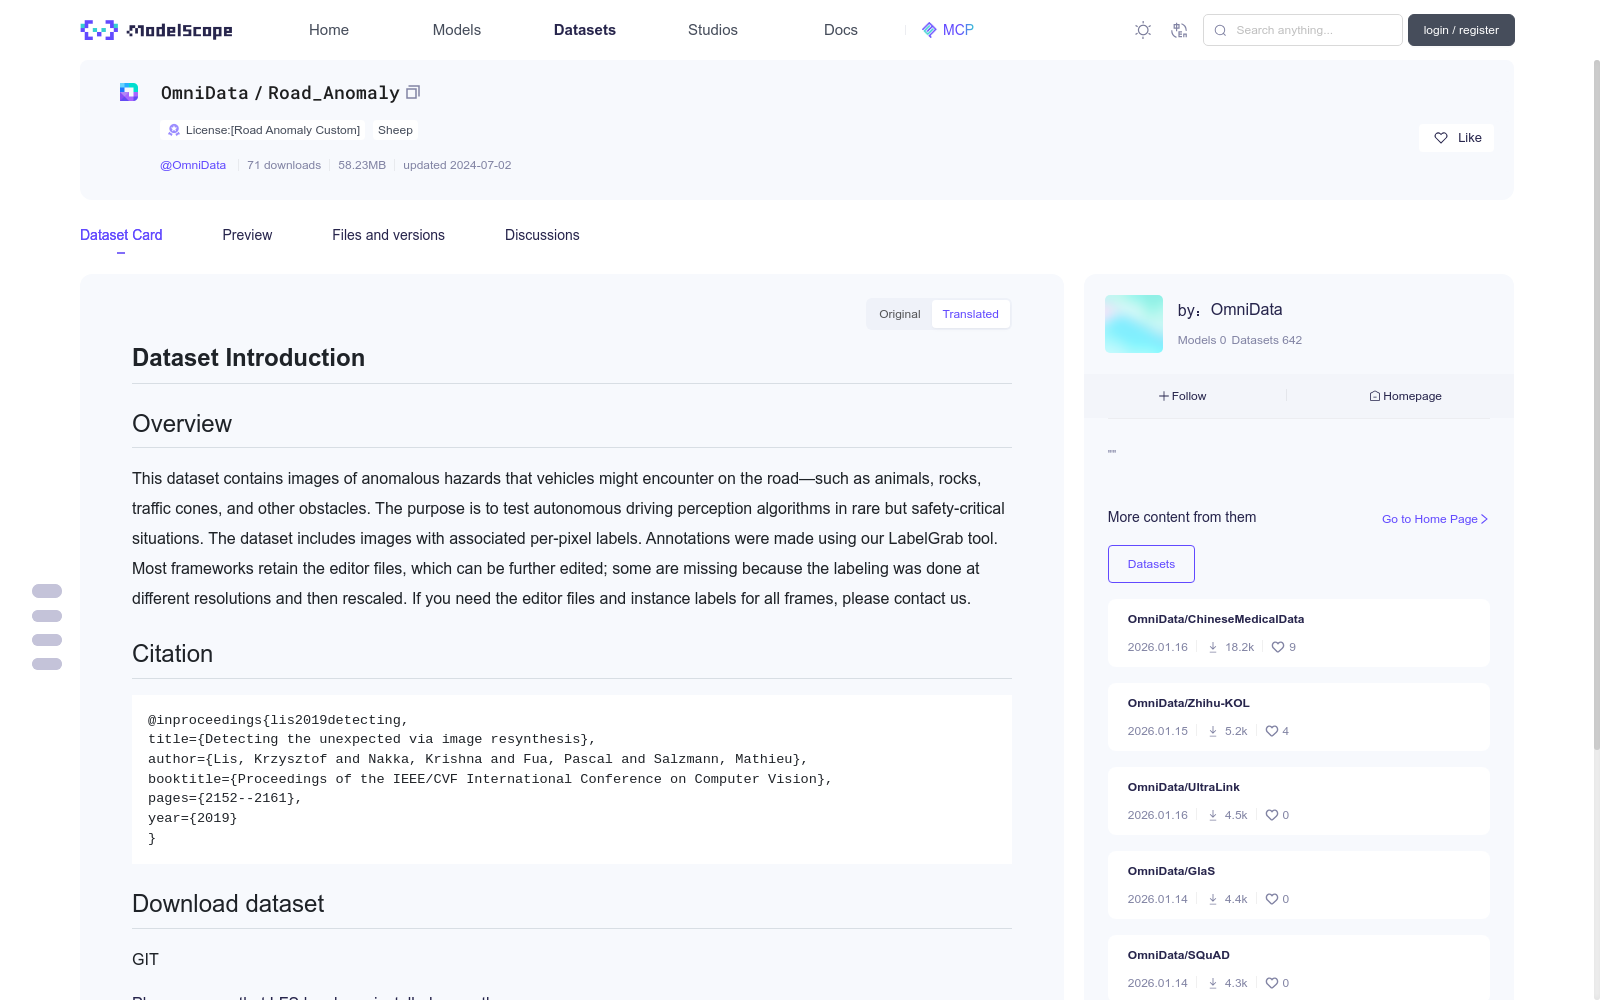Click the Go to Home Page link

[x=1435, y=519]
